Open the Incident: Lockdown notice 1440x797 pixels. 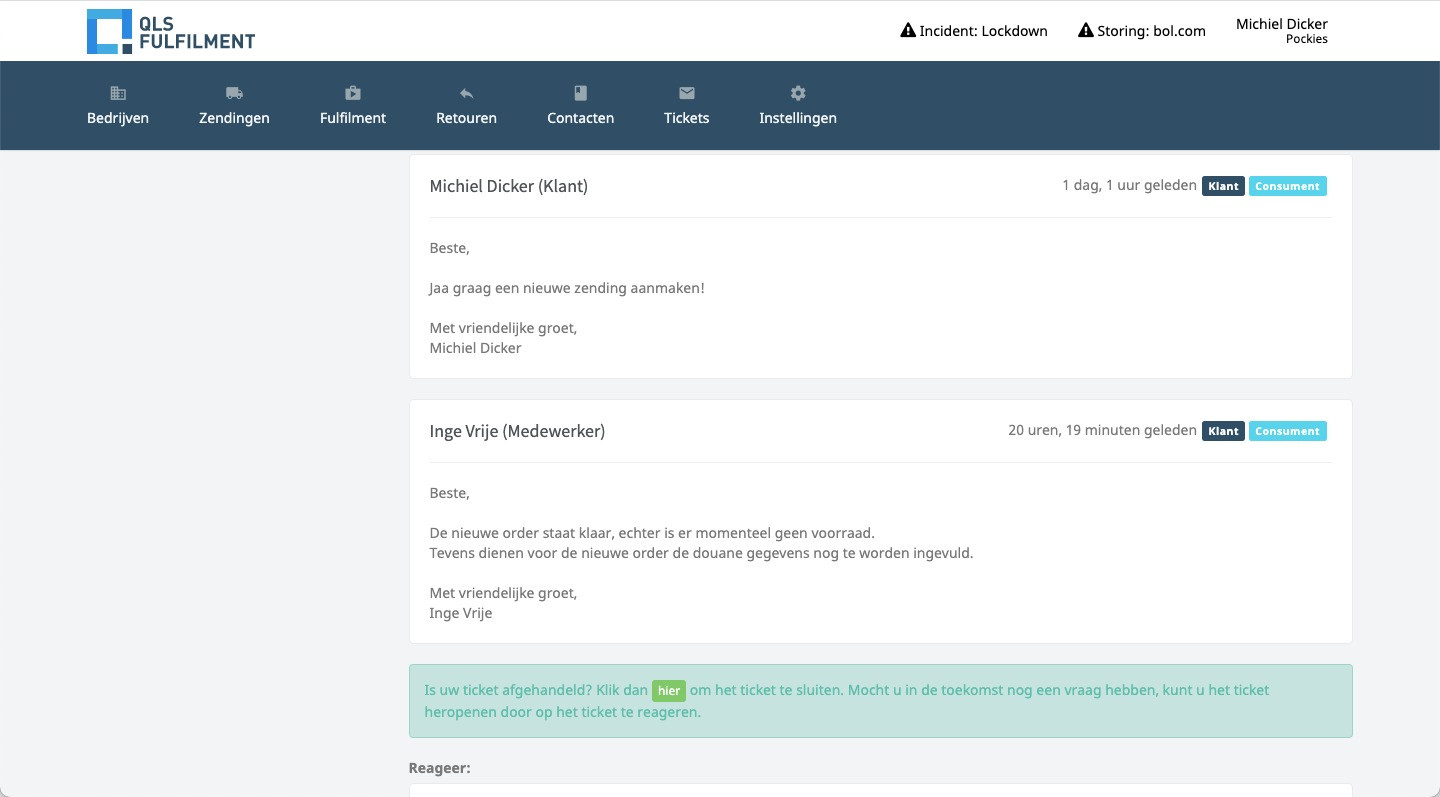point(983,31)
